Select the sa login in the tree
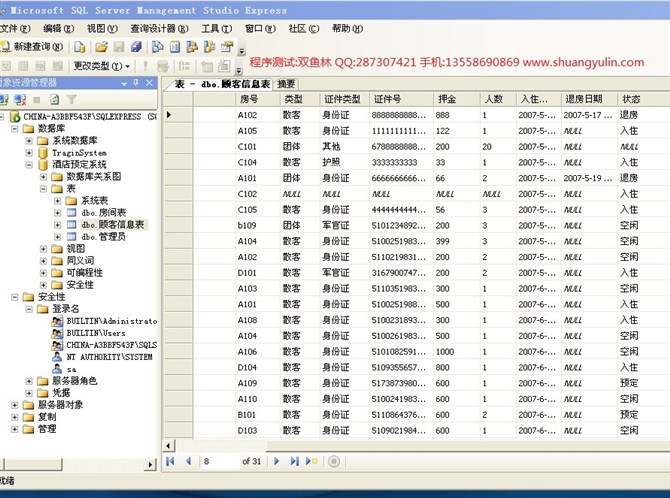 pyautogui.click(x=72, y=369)
